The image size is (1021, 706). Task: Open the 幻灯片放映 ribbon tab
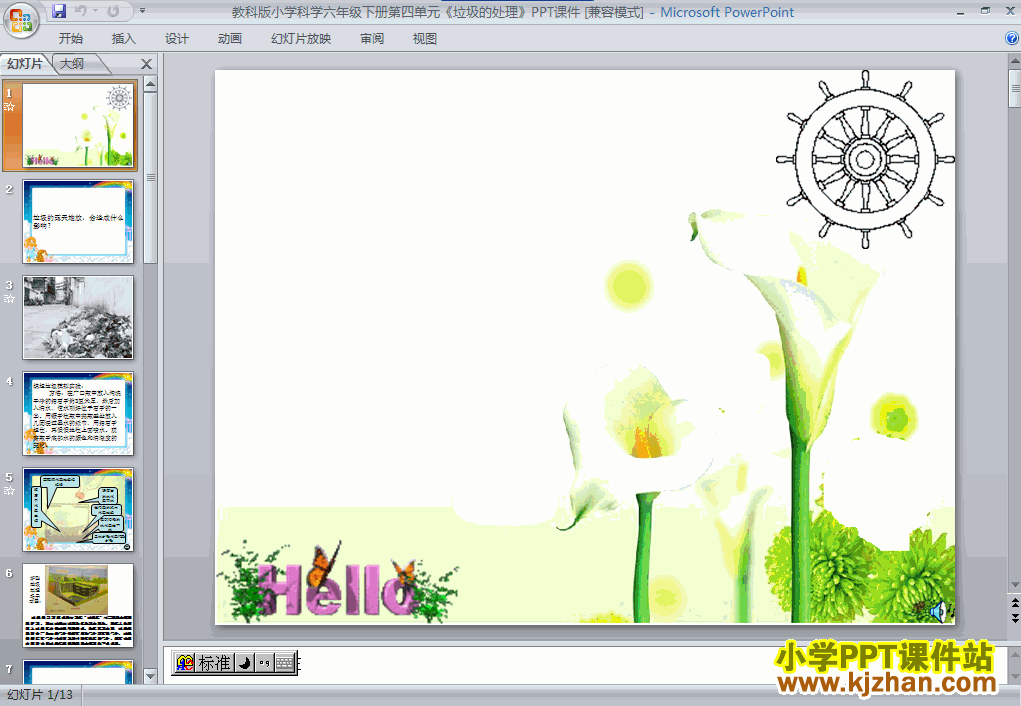pos(301,38)
